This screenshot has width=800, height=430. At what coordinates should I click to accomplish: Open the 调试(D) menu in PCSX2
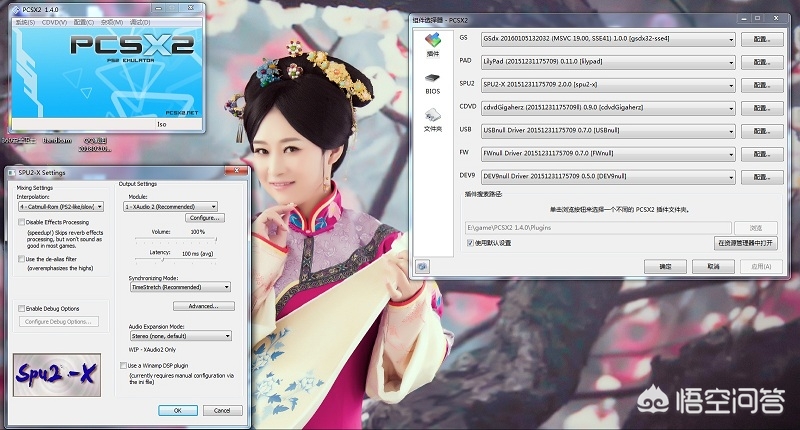140,22
